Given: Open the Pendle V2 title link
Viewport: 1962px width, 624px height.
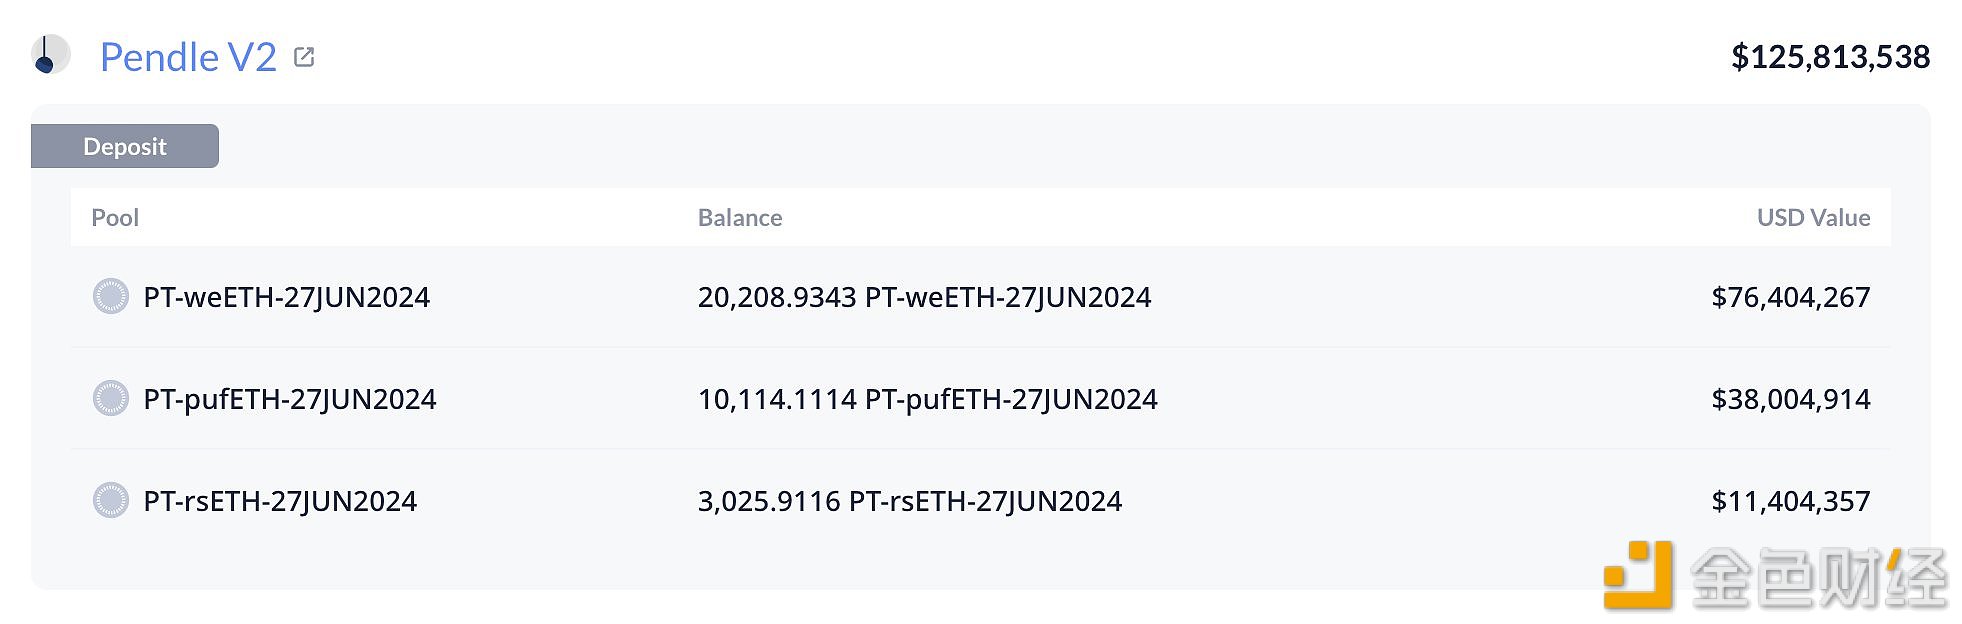Looking at the screenshot, I should click(188, 57).
